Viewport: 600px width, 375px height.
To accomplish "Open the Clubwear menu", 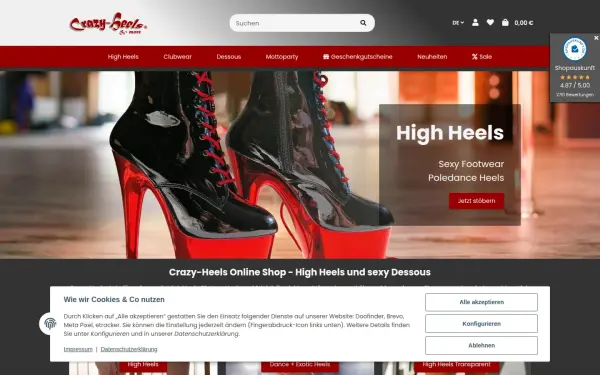I will coord(177,57).
